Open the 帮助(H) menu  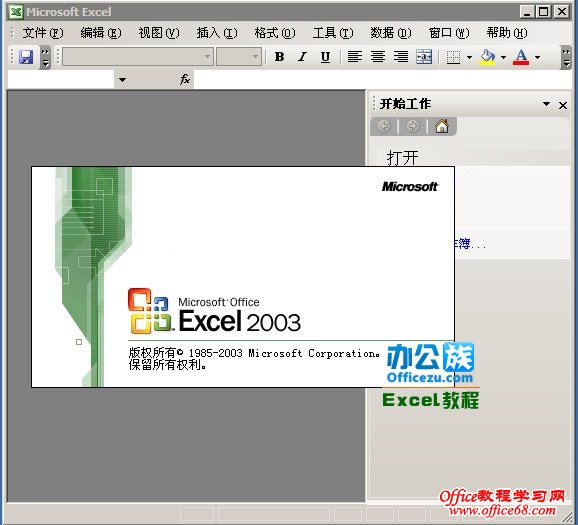[507, 33]
